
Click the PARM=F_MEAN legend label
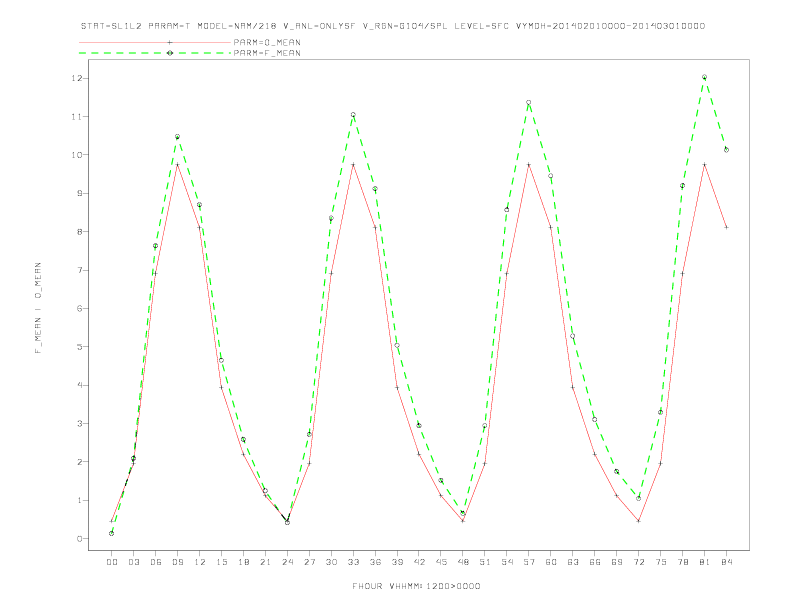267,53
